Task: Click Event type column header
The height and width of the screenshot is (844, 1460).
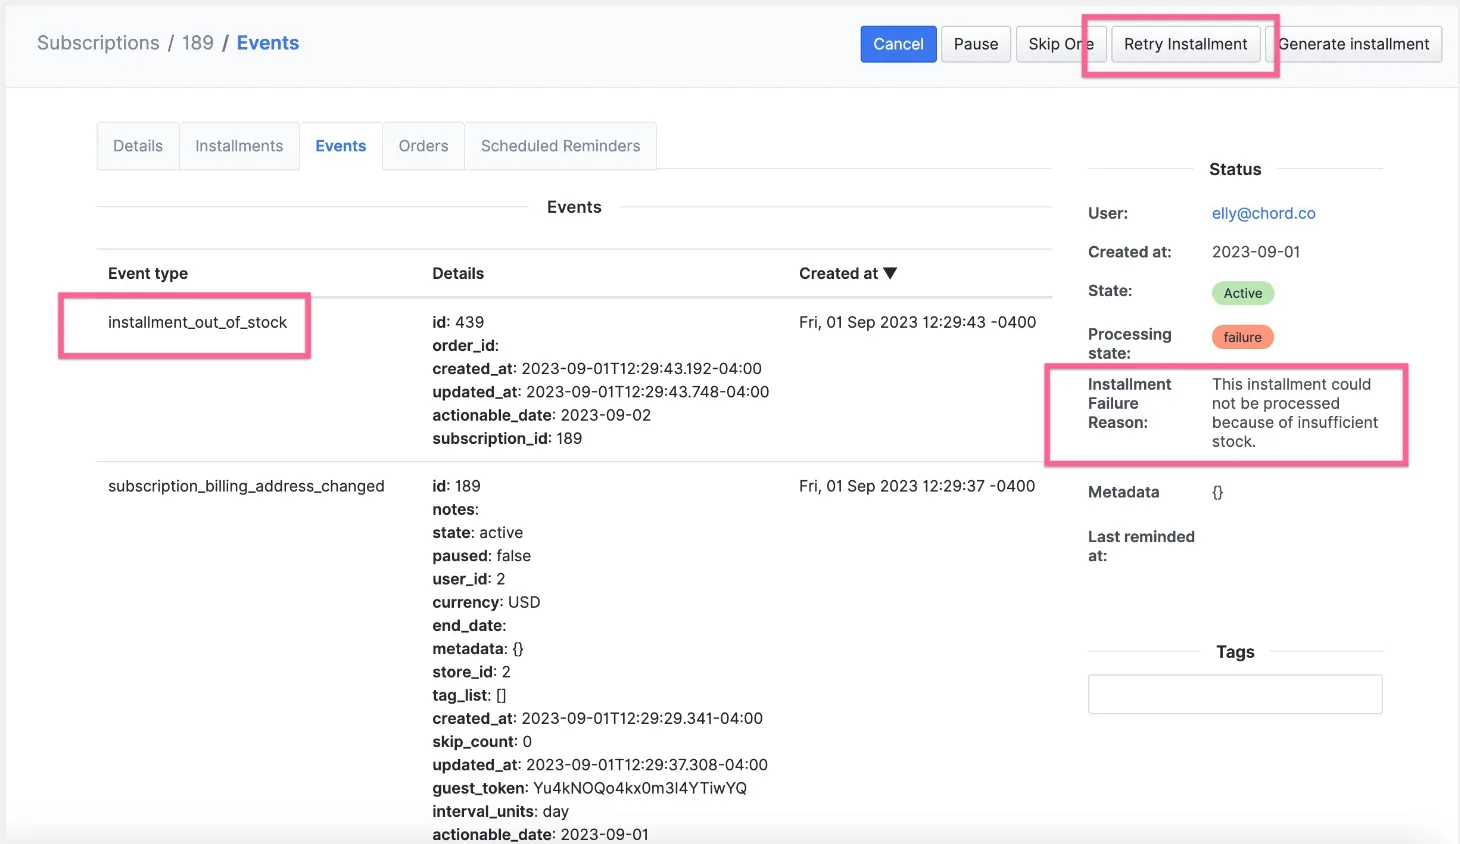Action: point(148,273)
